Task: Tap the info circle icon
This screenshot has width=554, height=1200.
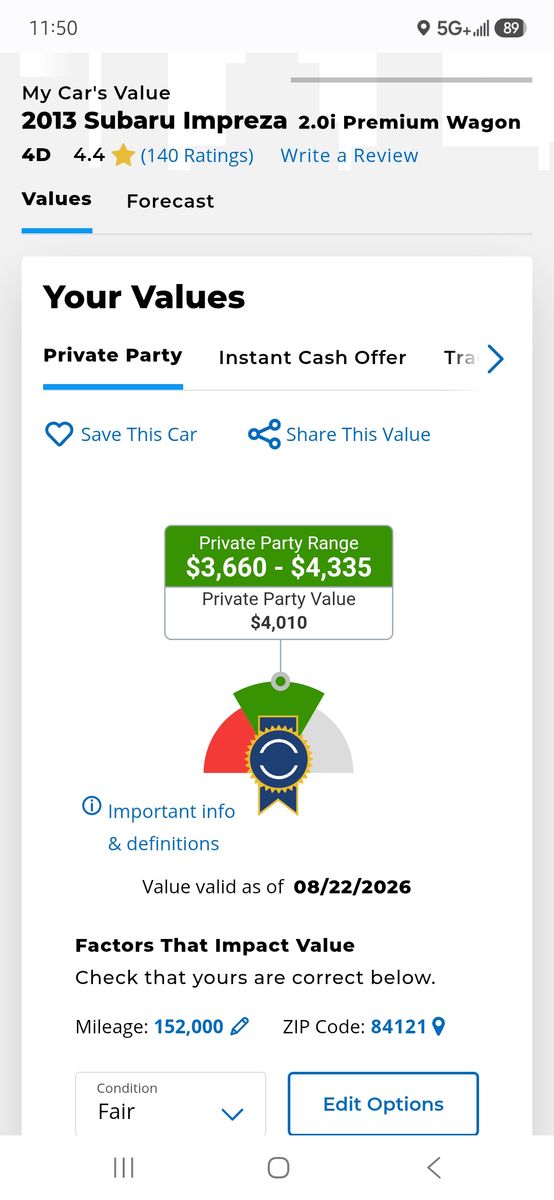Action: pyautogui.click(x=91, y=806)
